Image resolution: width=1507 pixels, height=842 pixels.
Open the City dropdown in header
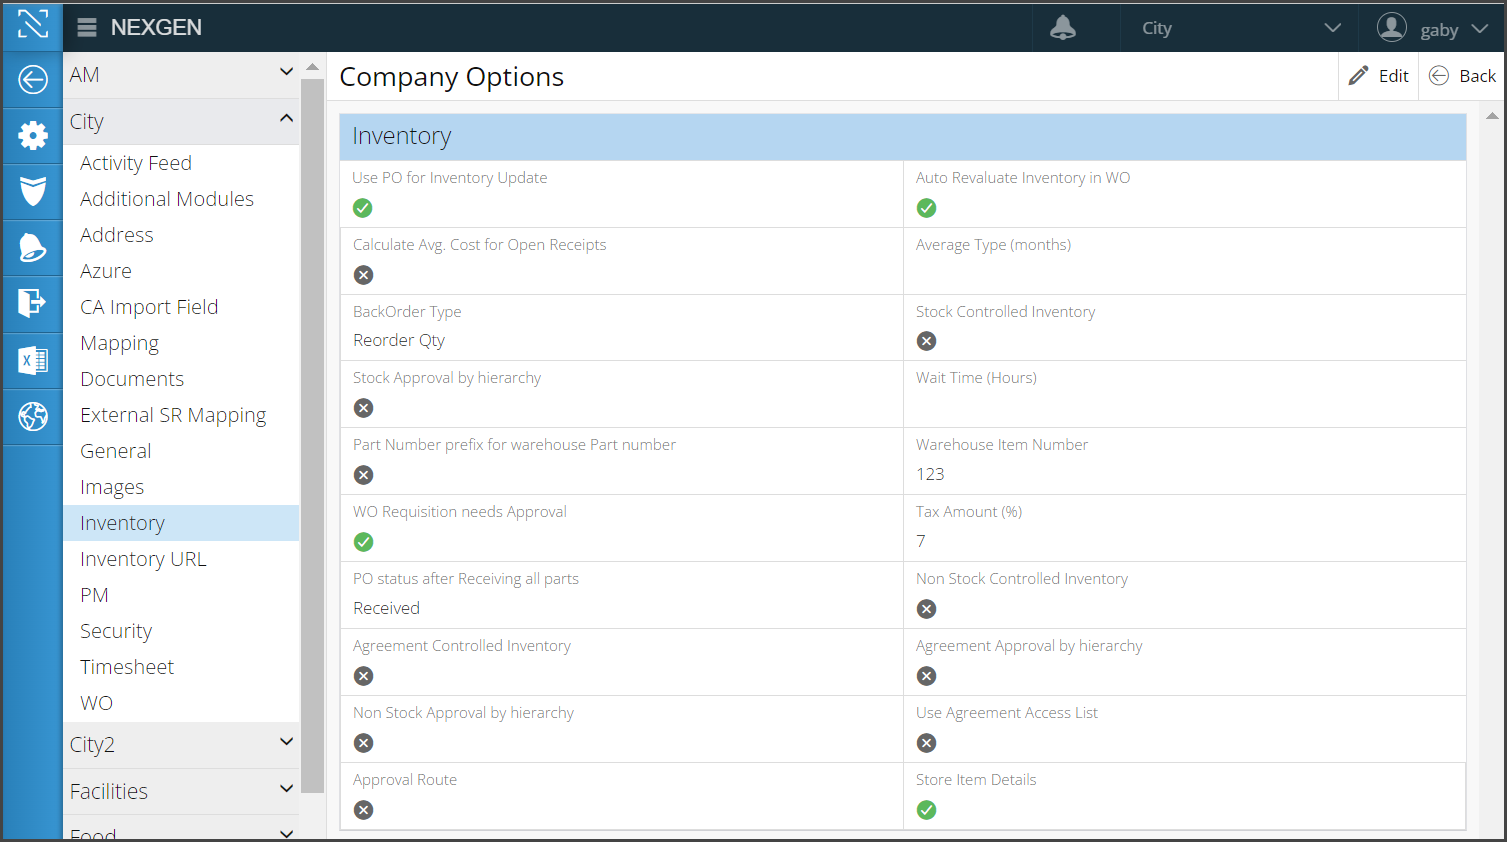1240,28
